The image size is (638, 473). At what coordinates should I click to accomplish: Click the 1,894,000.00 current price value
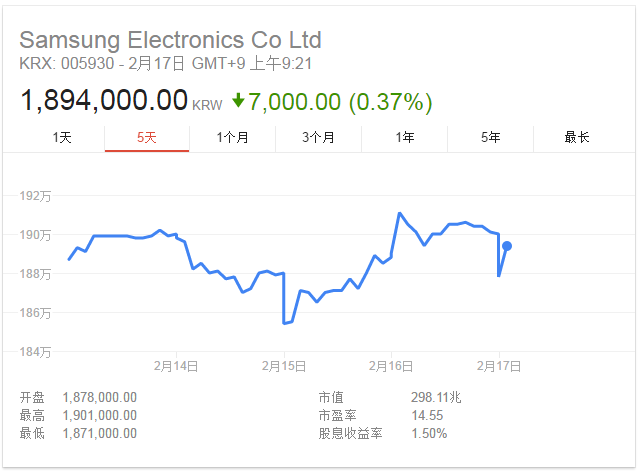click(x=104, y=100)
